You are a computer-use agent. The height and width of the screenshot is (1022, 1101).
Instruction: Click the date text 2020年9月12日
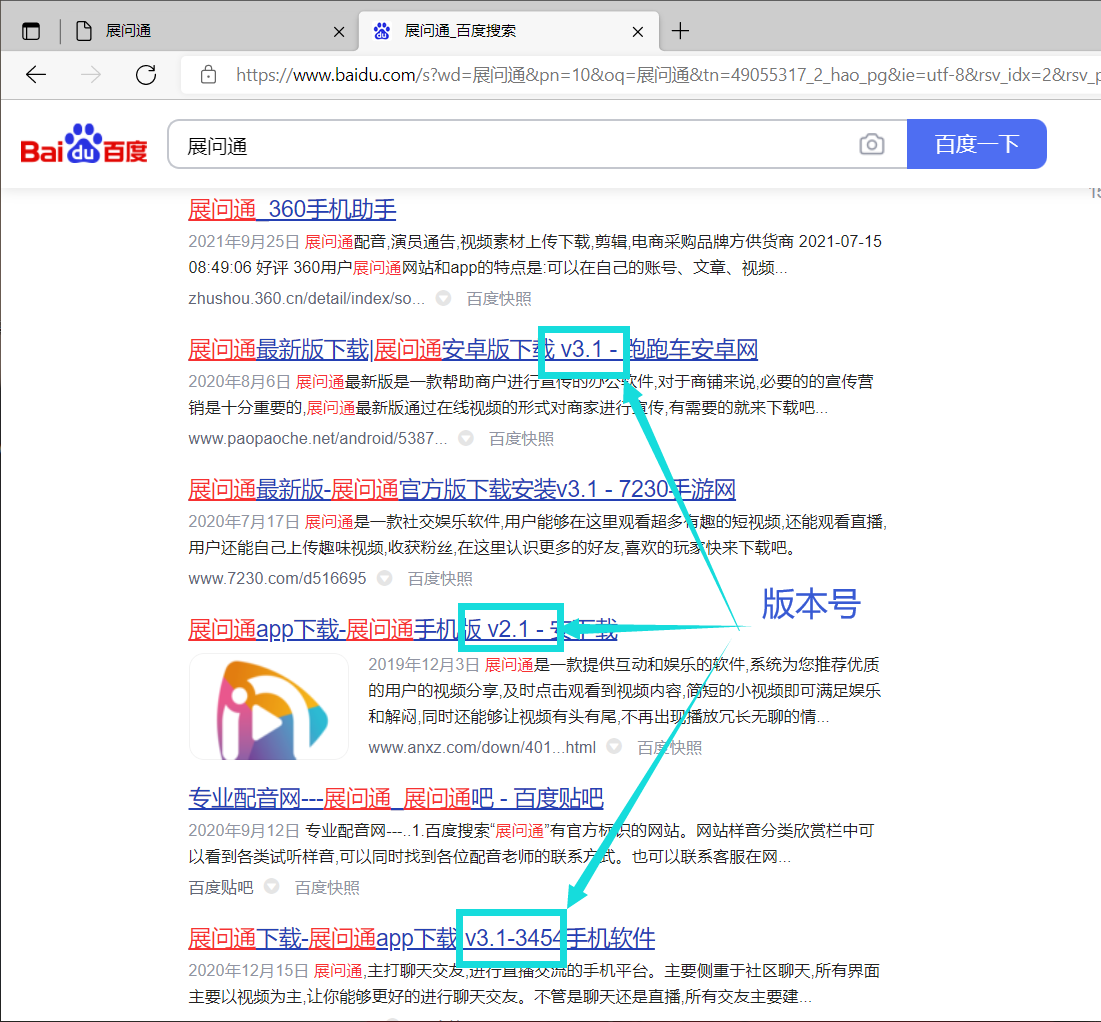tap(244, 831)
